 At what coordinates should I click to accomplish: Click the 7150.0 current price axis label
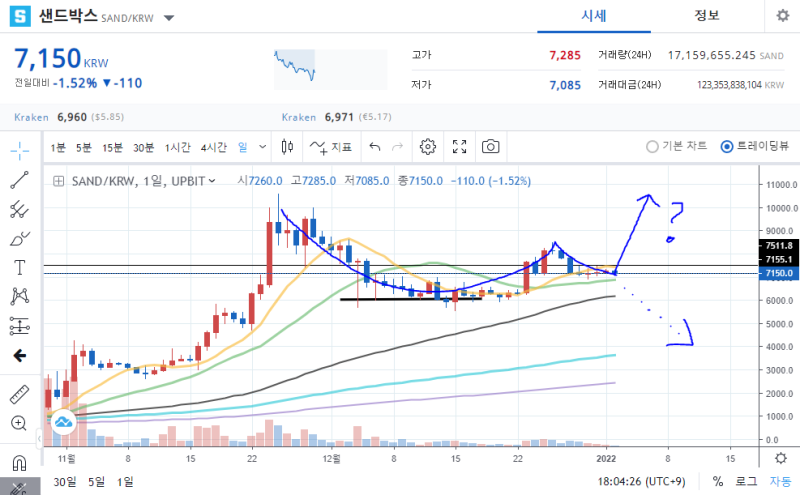coord(779,273)
